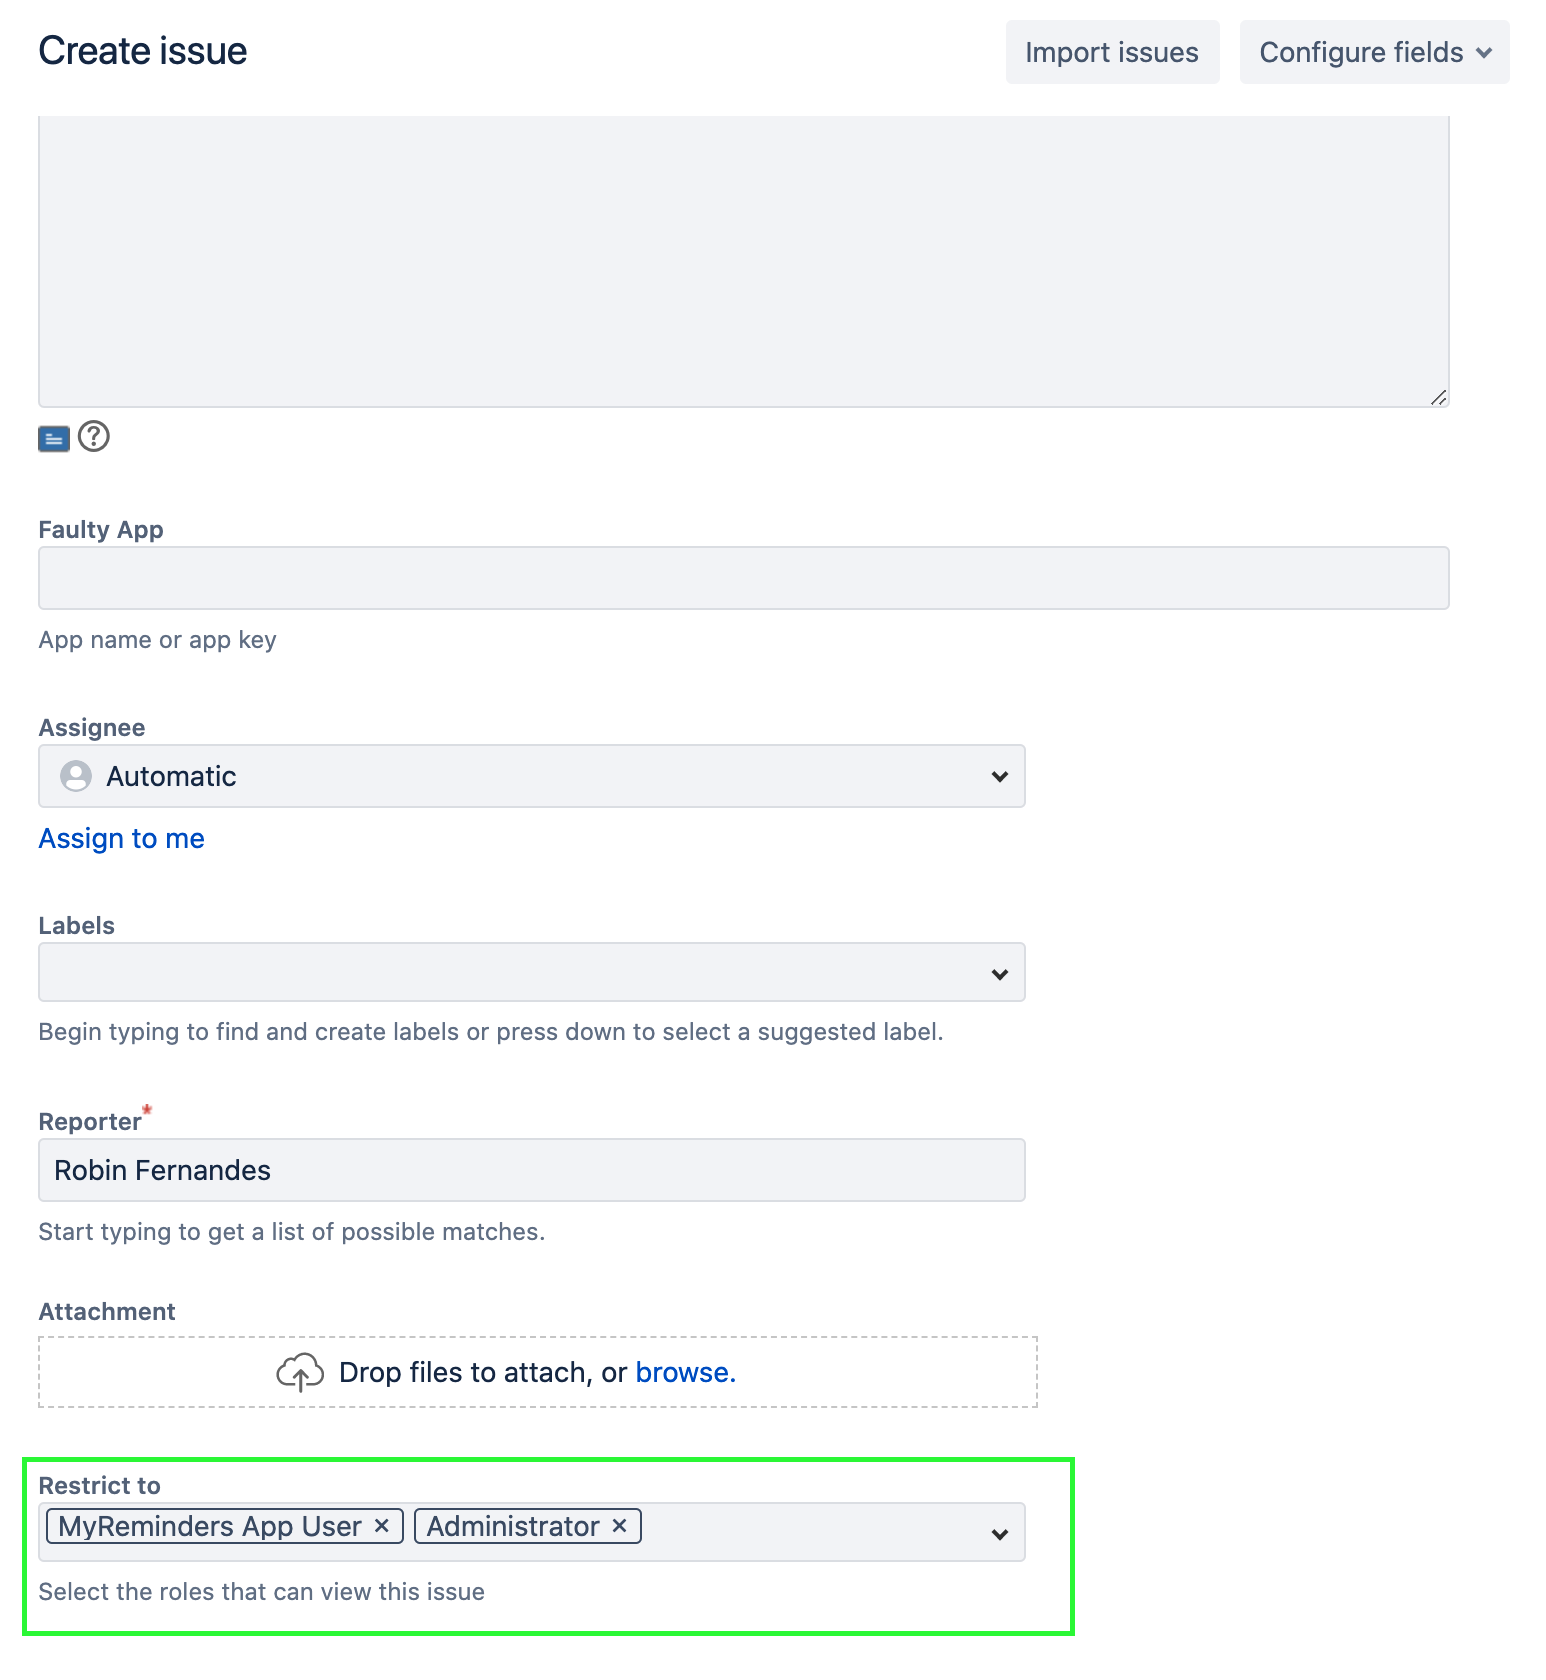Viewport: 1546px width, 1680px height.
Task: Toggle the wiki markup text formatting icon
Action: click(54, 438)
